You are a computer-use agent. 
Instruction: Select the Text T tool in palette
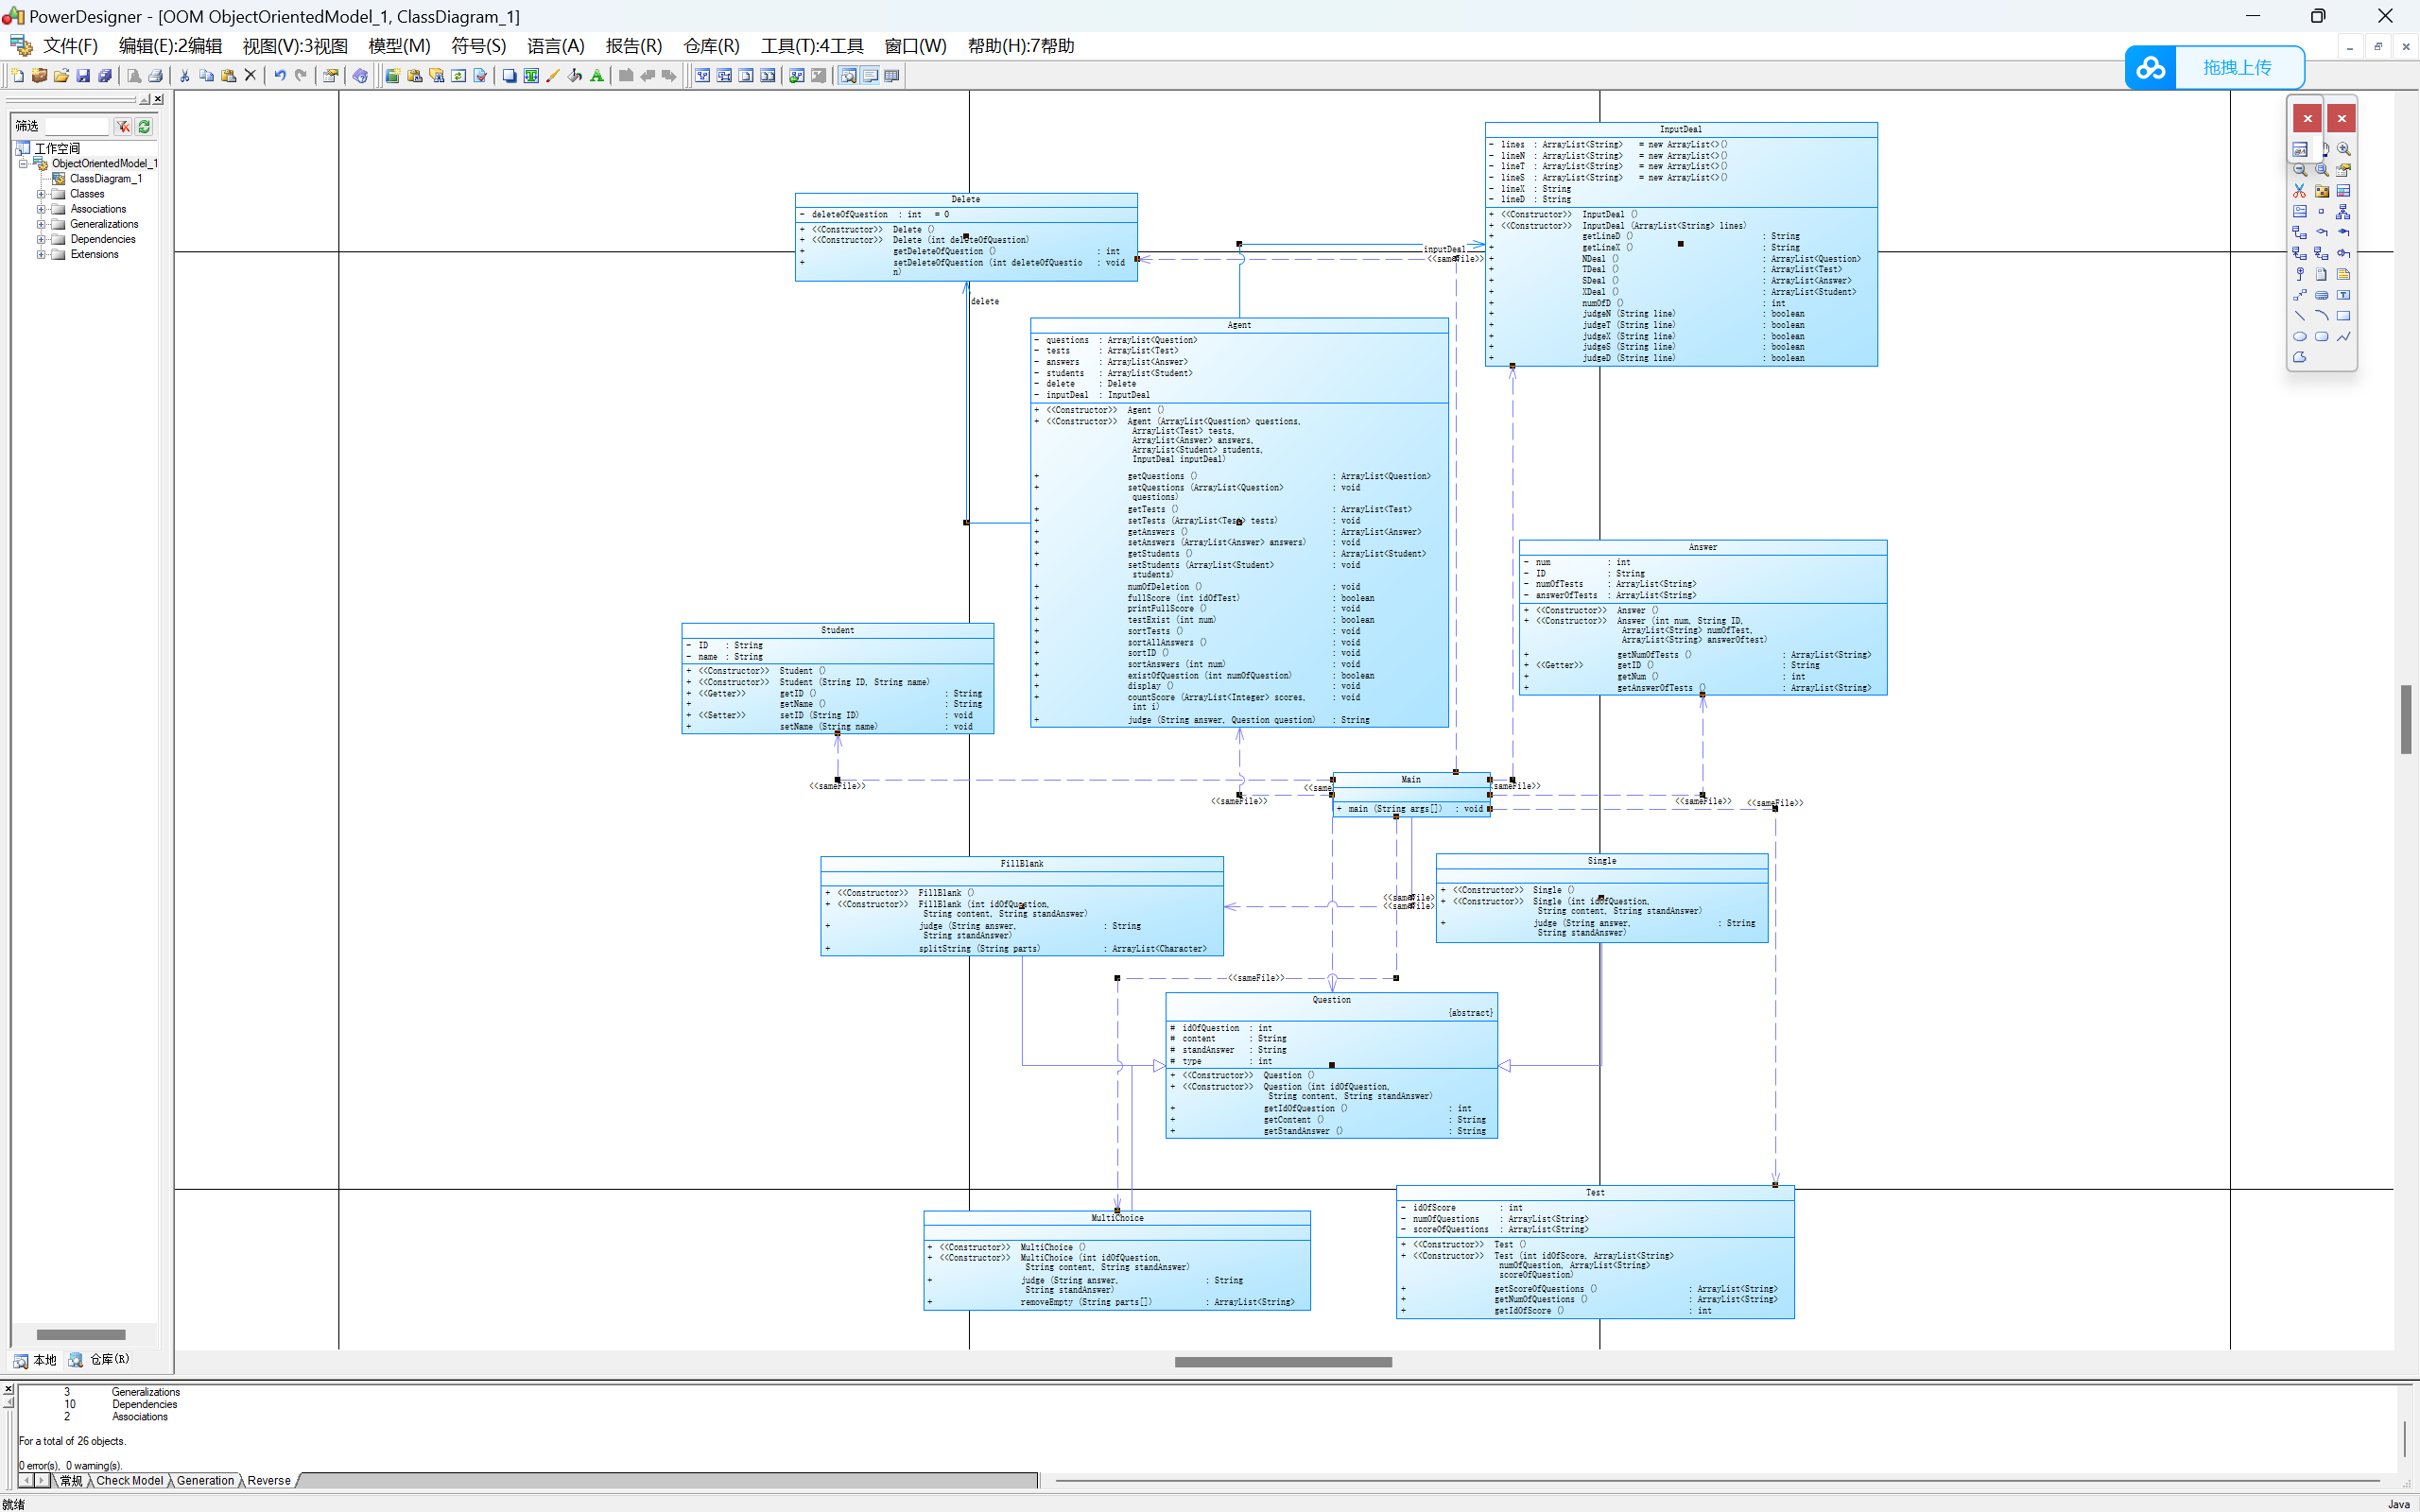click(x=2343, y=295)
